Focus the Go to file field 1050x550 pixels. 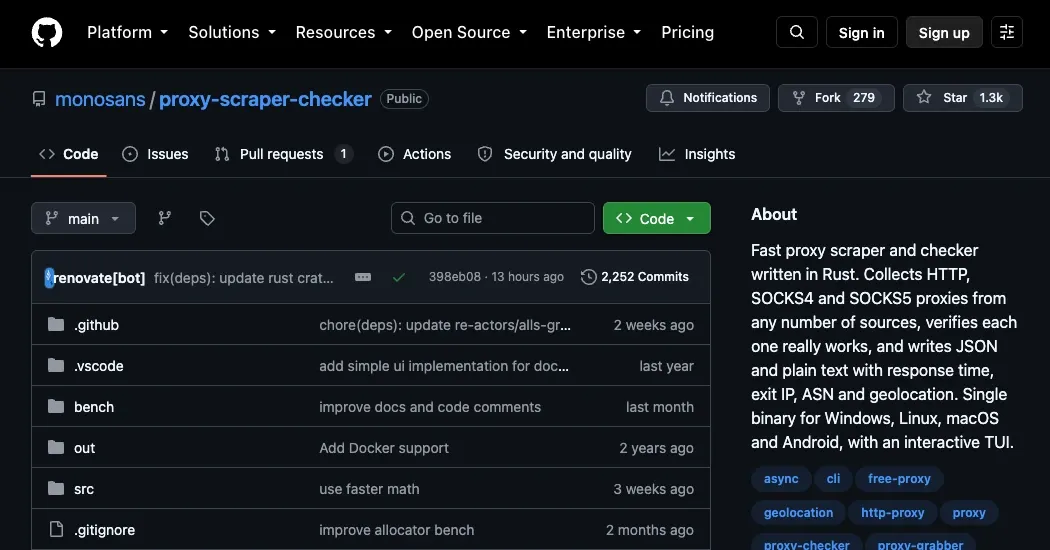[493, 218]
